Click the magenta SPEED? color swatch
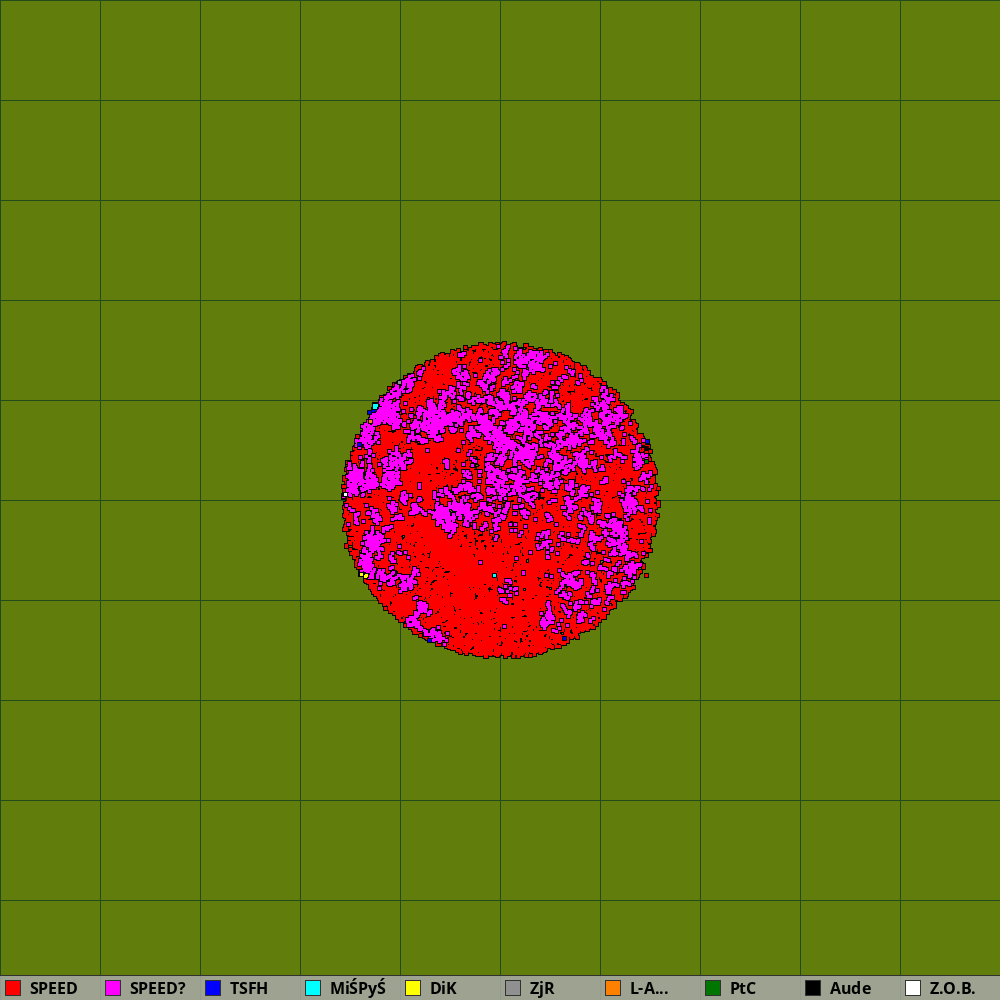The width and height of the screenshot is (1000, 1000). click(x=113, y=988)
